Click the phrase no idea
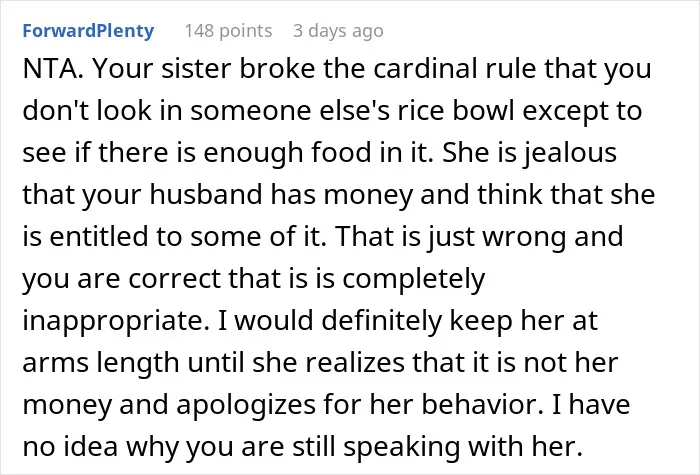The image size is (700, 475). click(70, 446)
